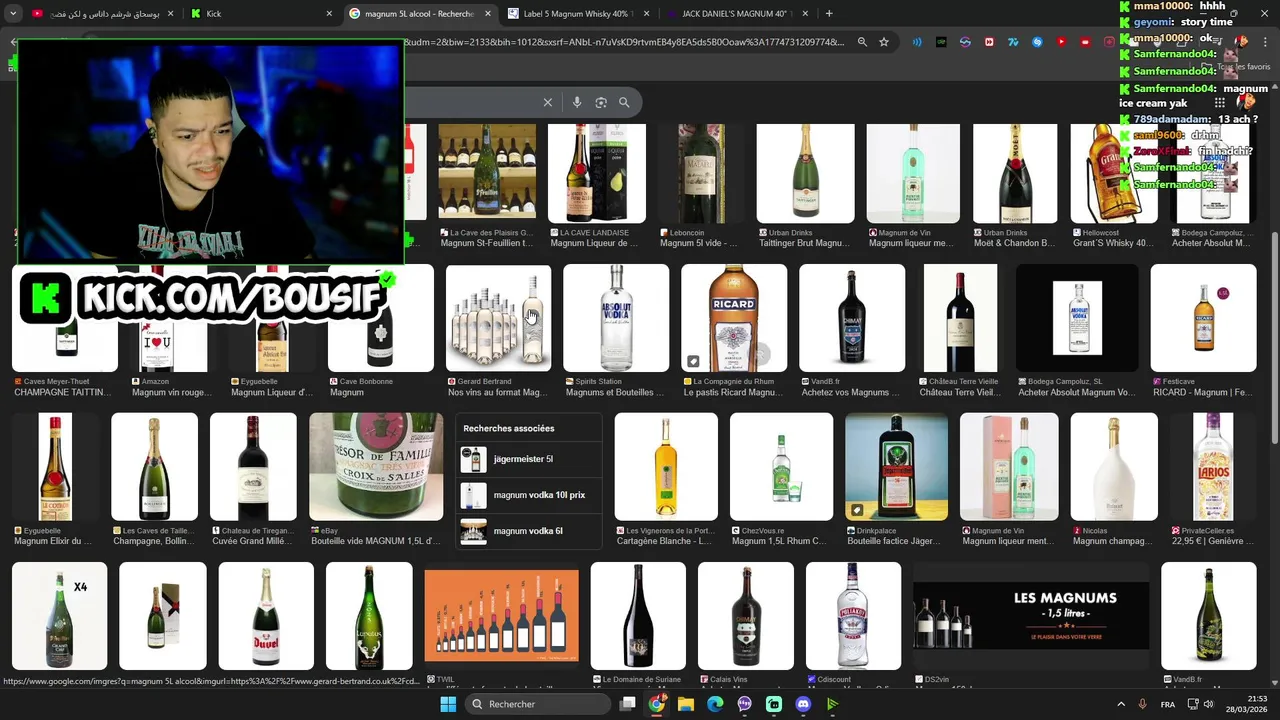Open the teal 7TV extension icon
The height and width of the screenshot is (720, 1280).
pos(1013,42)
